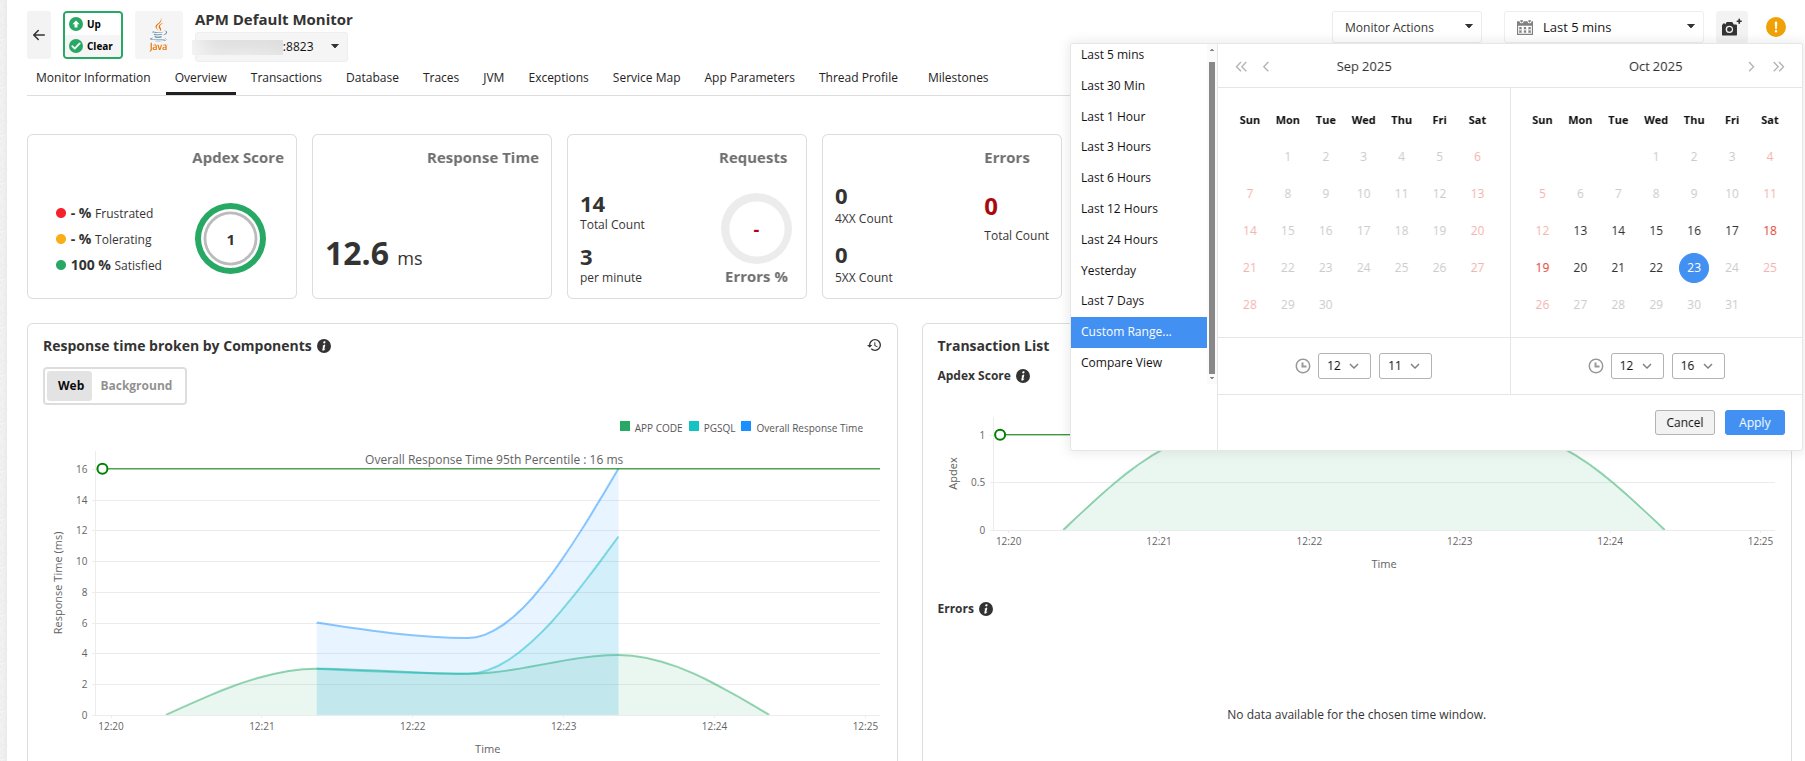
Task: Click the info icon beside Response time broken by Components
Action: 324,346
